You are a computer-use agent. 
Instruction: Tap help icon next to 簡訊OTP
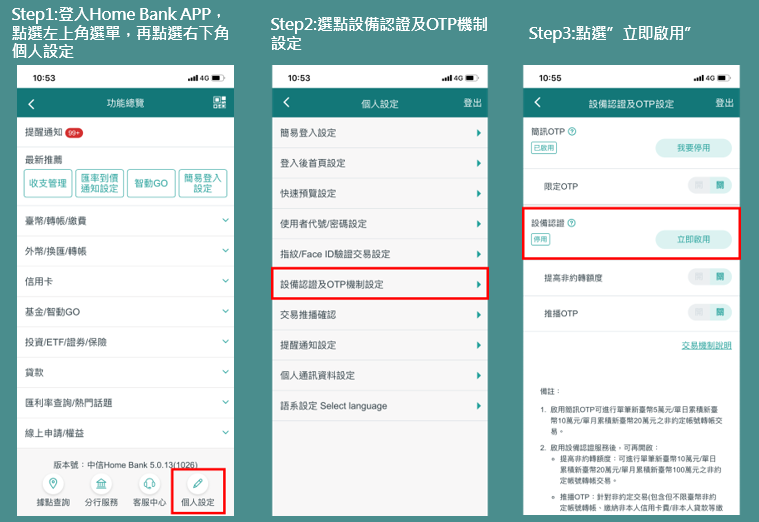pyautogui.click(x=572, y=131)
